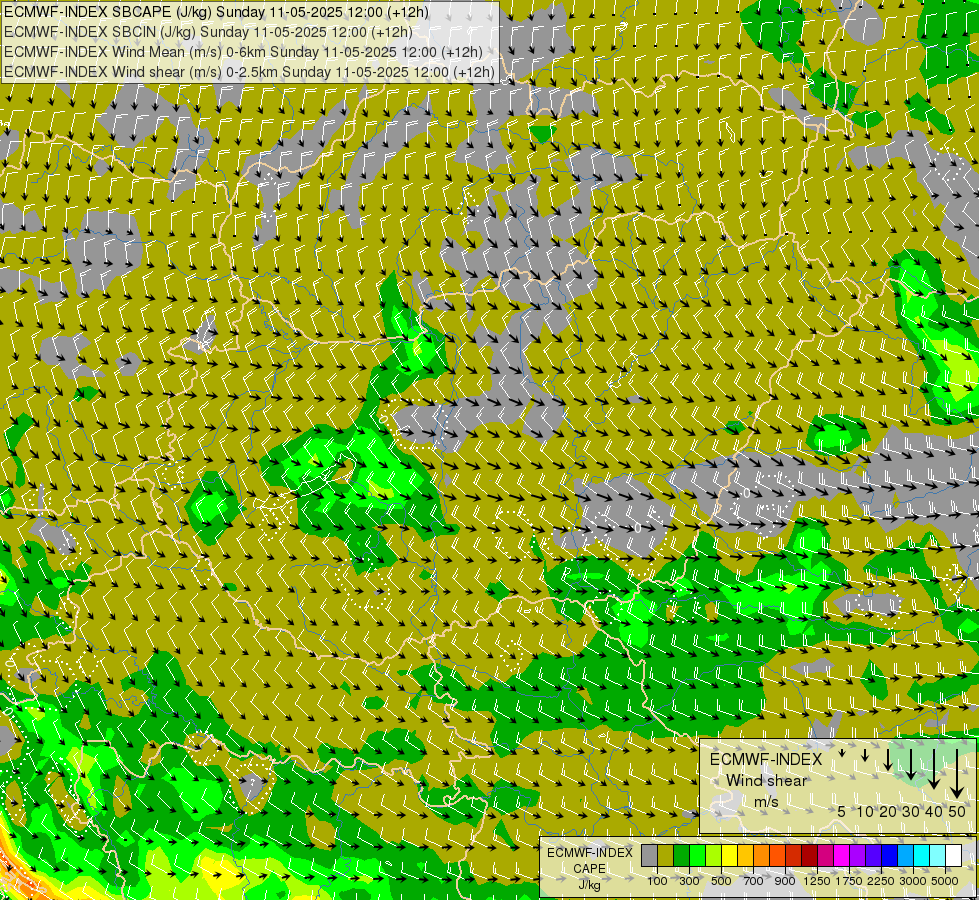Click the Wind shear 0-2.5km title line
The image size is (979, 900).
coord(249,72)
